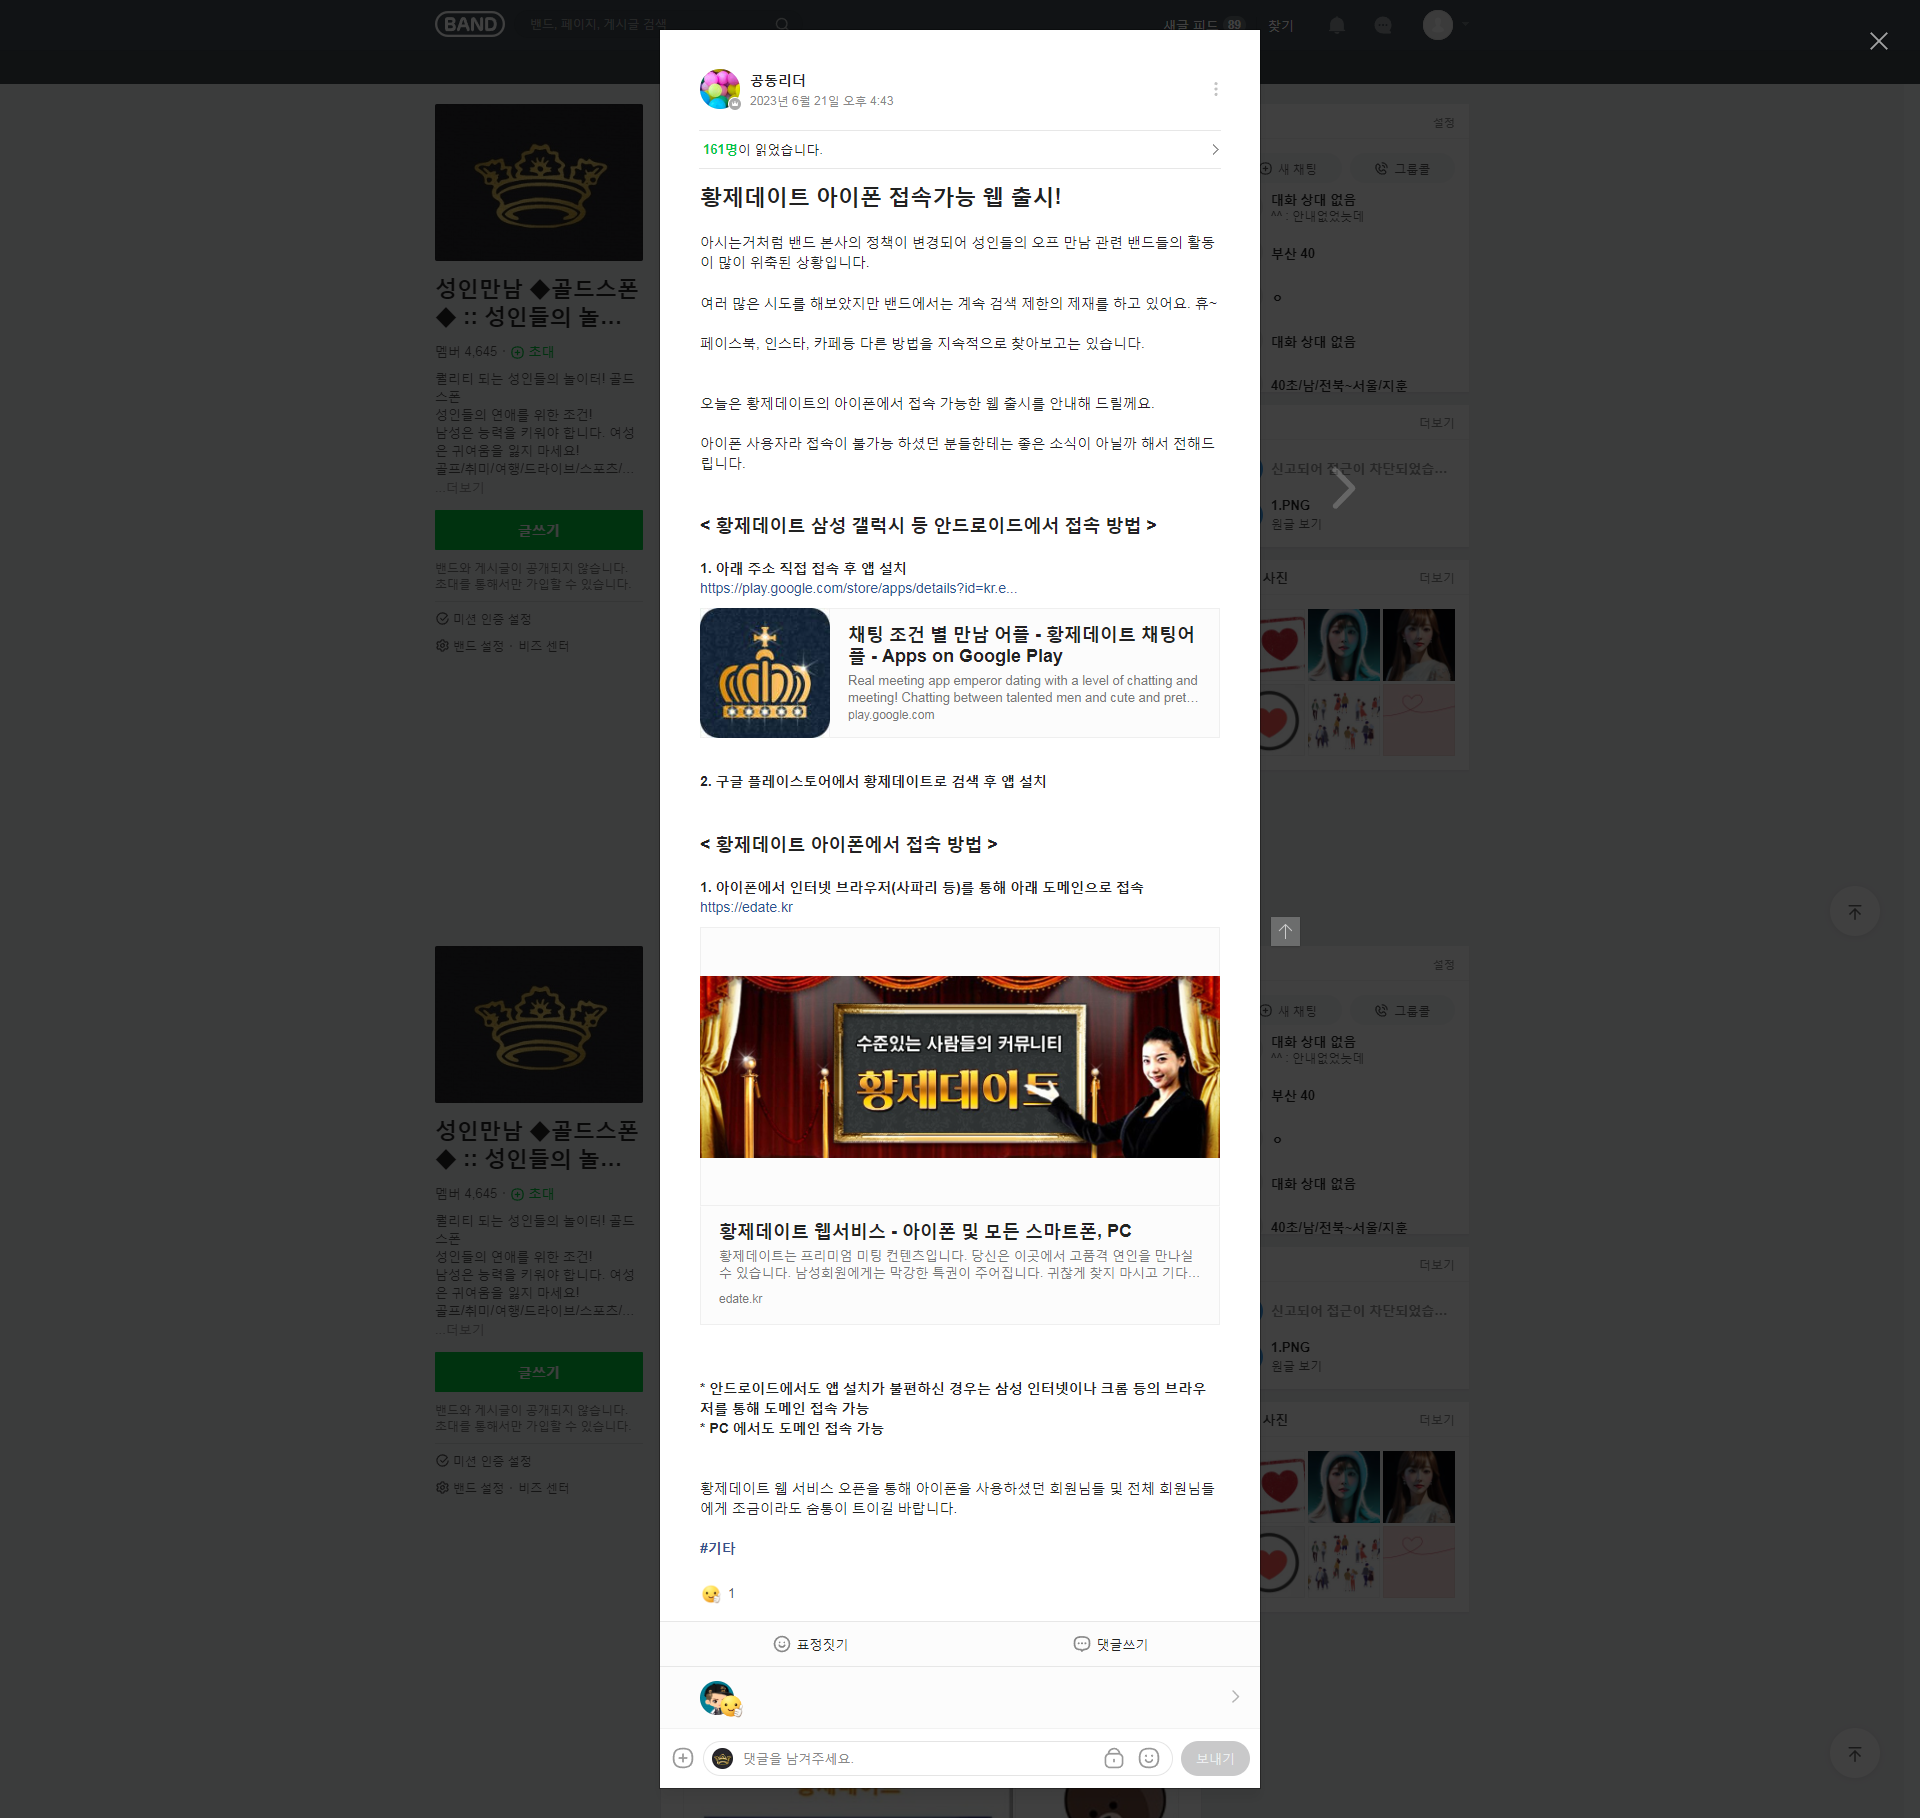The width and height of the screenshot is (1920, 1818).
Task: Click the 공동리더 author profile avatar
Action: pyautogui.click(x=719, y=89)
